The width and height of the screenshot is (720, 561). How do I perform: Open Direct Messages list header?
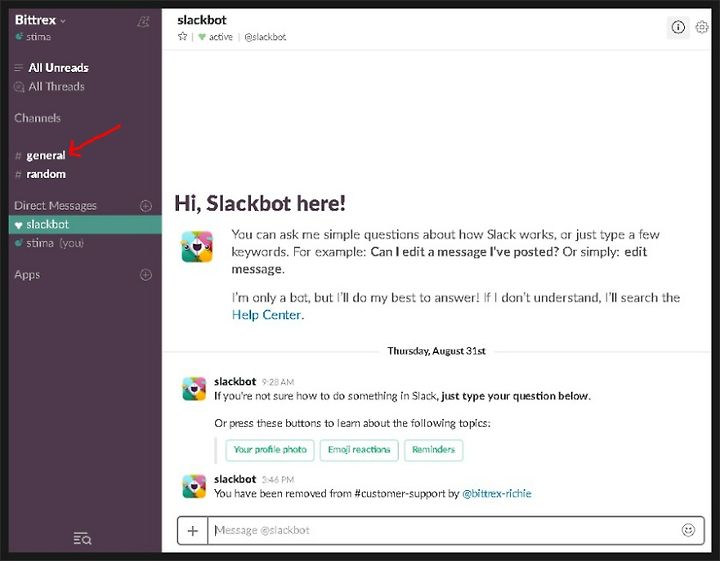coord(56,206)
